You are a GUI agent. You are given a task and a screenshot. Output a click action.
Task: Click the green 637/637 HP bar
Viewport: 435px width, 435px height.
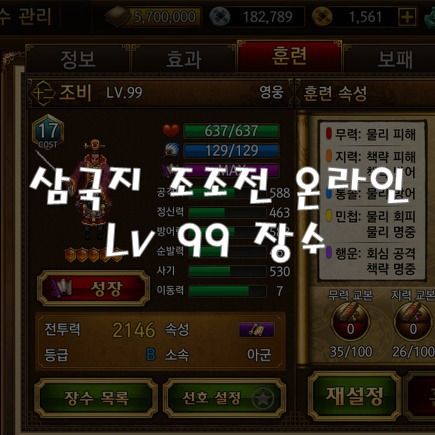pos(231,131)
